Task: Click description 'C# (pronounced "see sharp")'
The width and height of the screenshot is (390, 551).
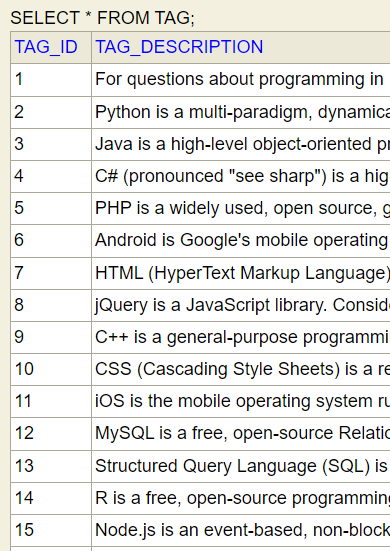Action: coord(242,176)
